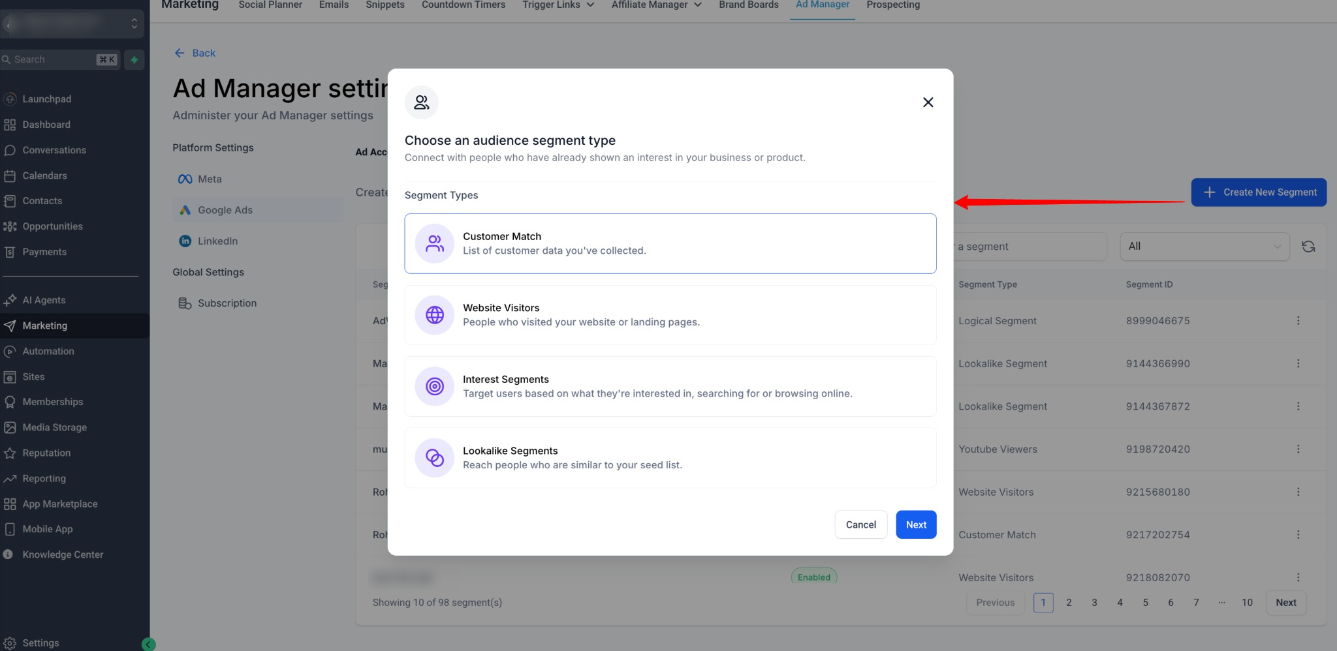1337x651 pixels.
Task: Open the account switcher dropdown
Action: 72,24
